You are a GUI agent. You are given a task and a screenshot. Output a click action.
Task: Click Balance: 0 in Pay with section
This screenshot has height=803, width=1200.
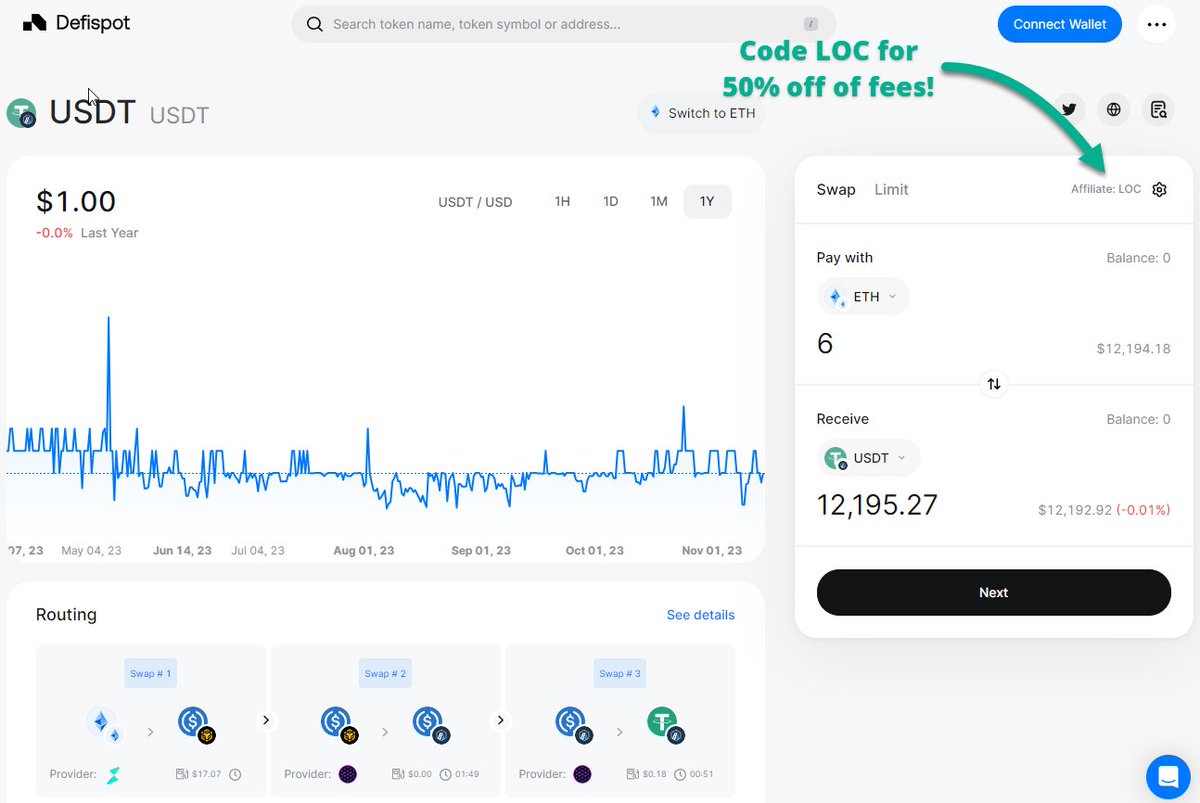1138,258
